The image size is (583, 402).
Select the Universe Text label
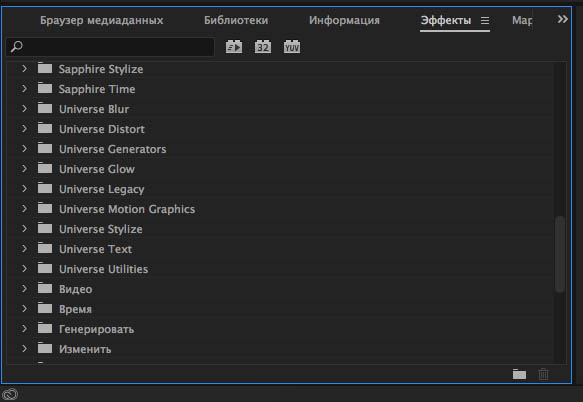[x=96, y=249]
